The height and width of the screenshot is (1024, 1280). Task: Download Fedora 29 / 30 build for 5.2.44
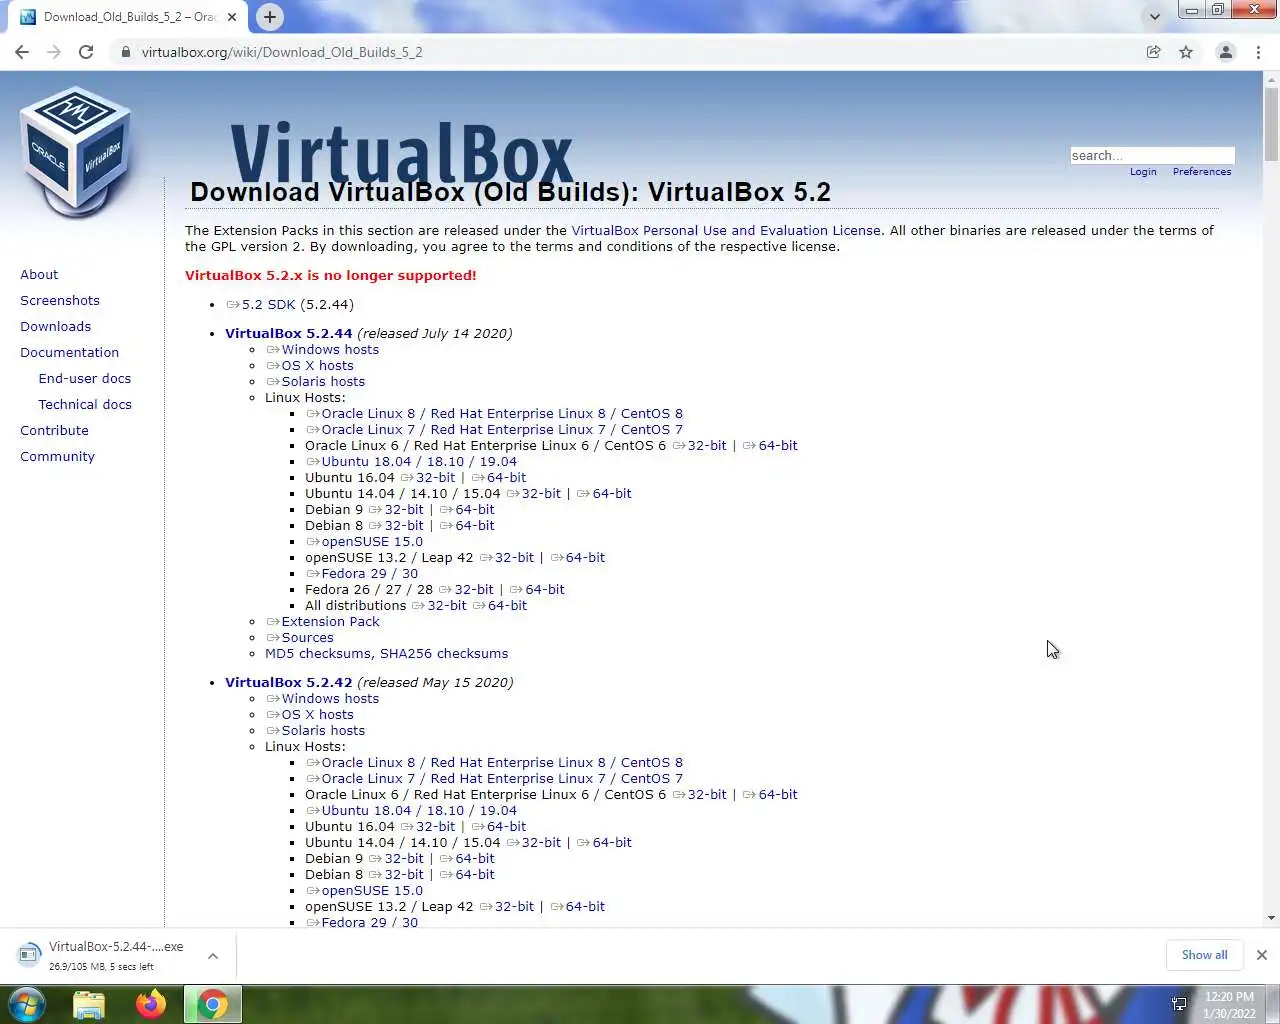coord(362,574)
